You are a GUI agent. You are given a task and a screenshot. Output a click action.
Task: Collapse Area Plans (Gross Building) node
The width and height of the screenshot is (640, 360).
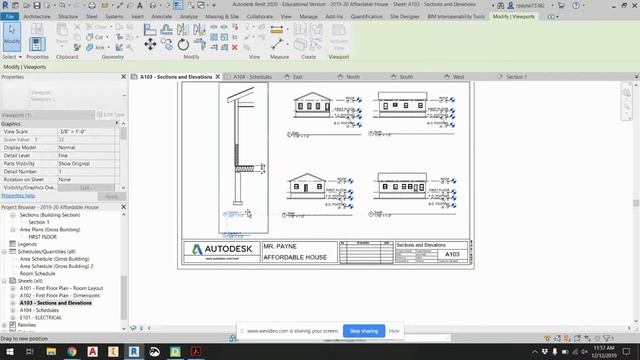(x=13, y=229)
